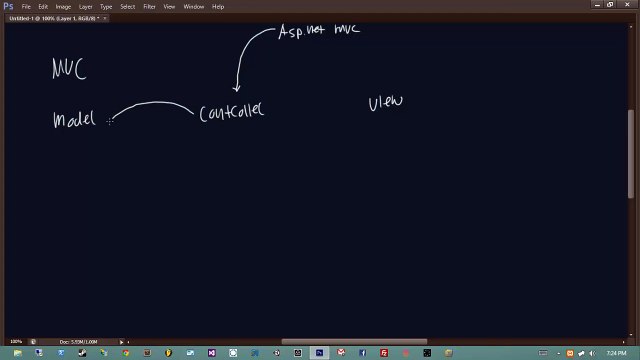Open the Type menu
The image size is (640, 360).
pos(106,7)
